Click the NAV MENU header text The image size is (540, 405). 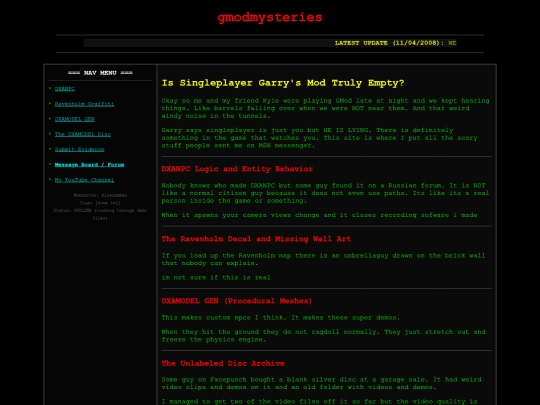100,73
